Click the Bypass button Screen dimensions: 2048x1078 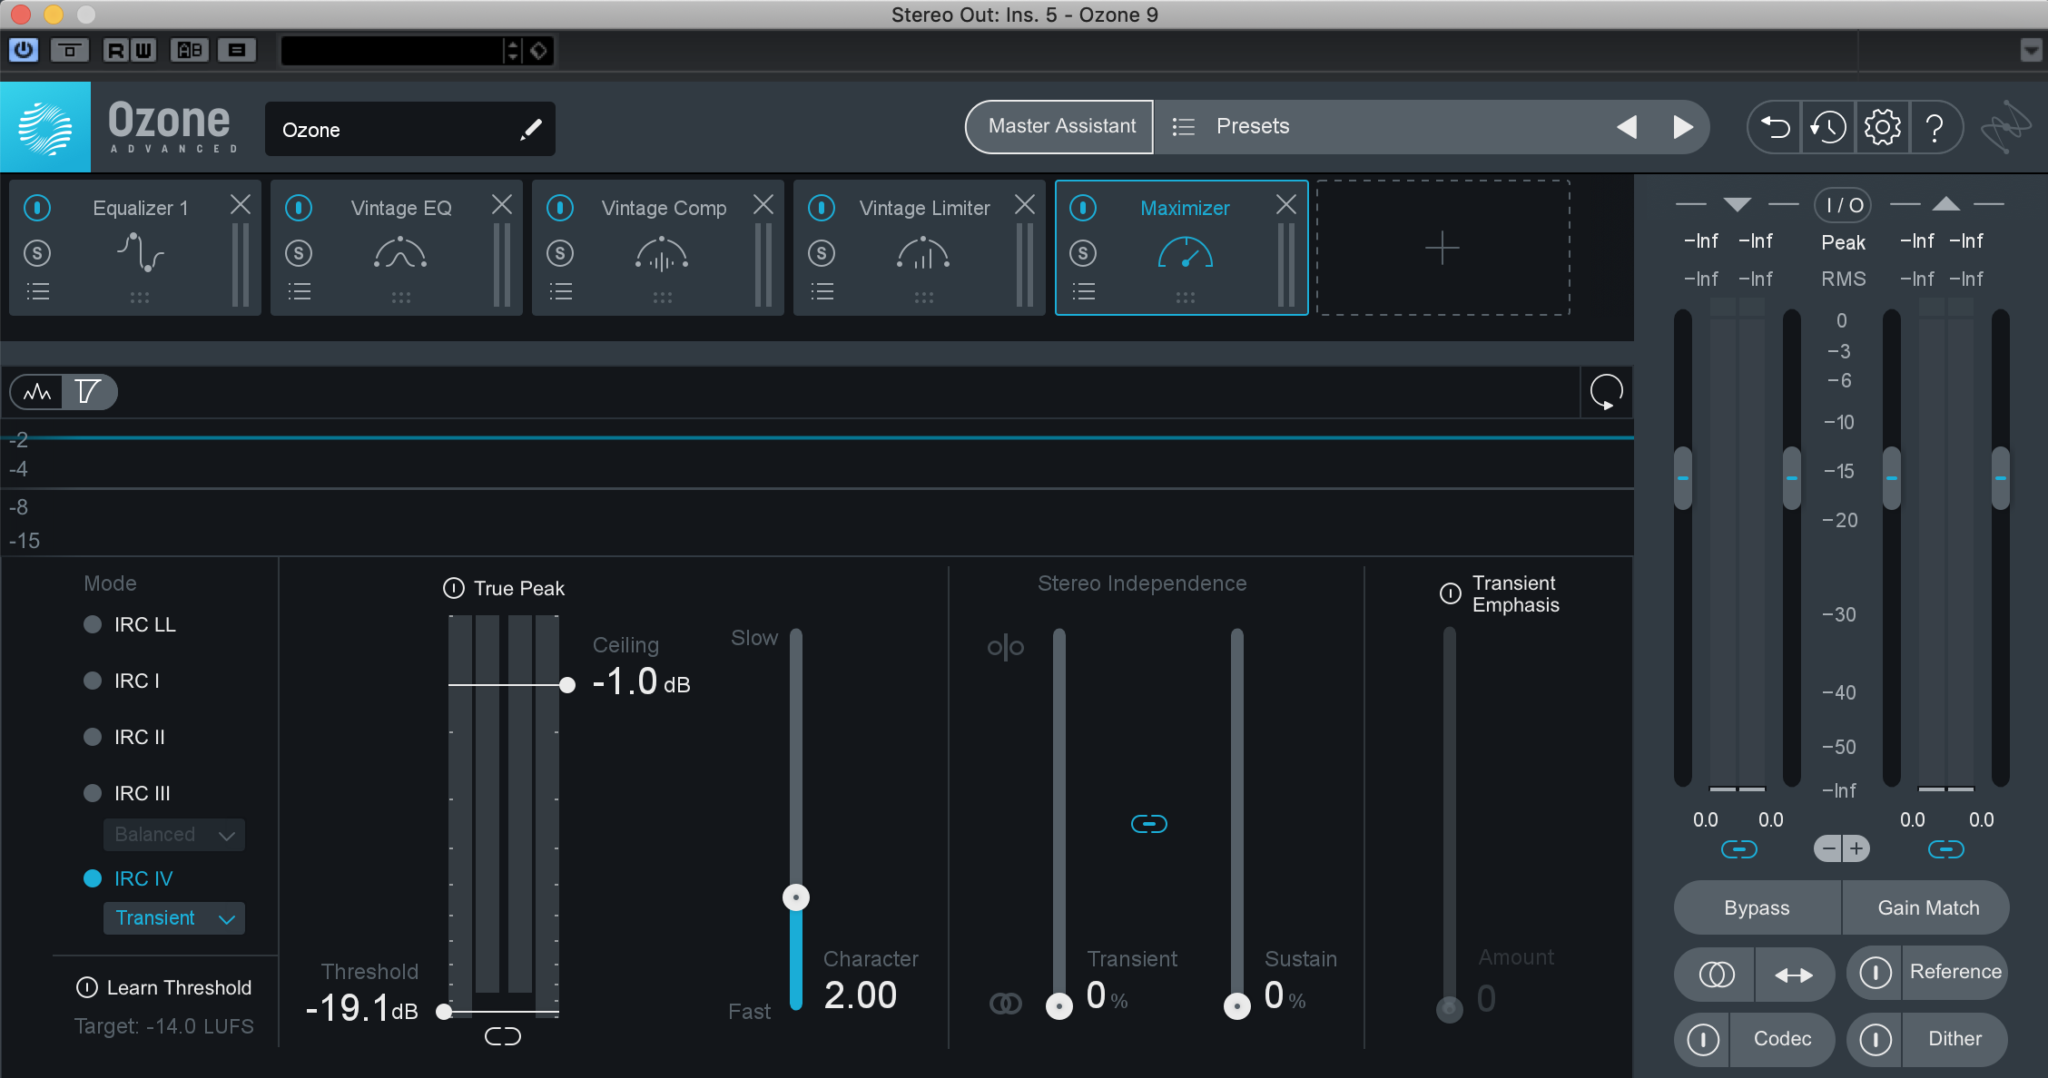1757,908
